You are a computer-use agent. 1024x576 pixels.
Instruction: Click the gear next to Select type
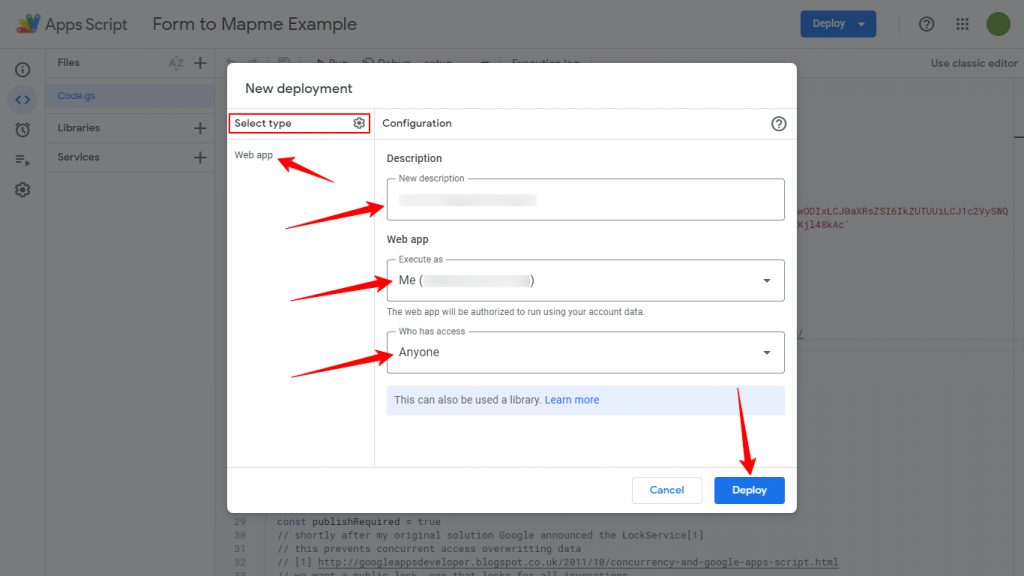pyautogui.click(x=359, y=122)
